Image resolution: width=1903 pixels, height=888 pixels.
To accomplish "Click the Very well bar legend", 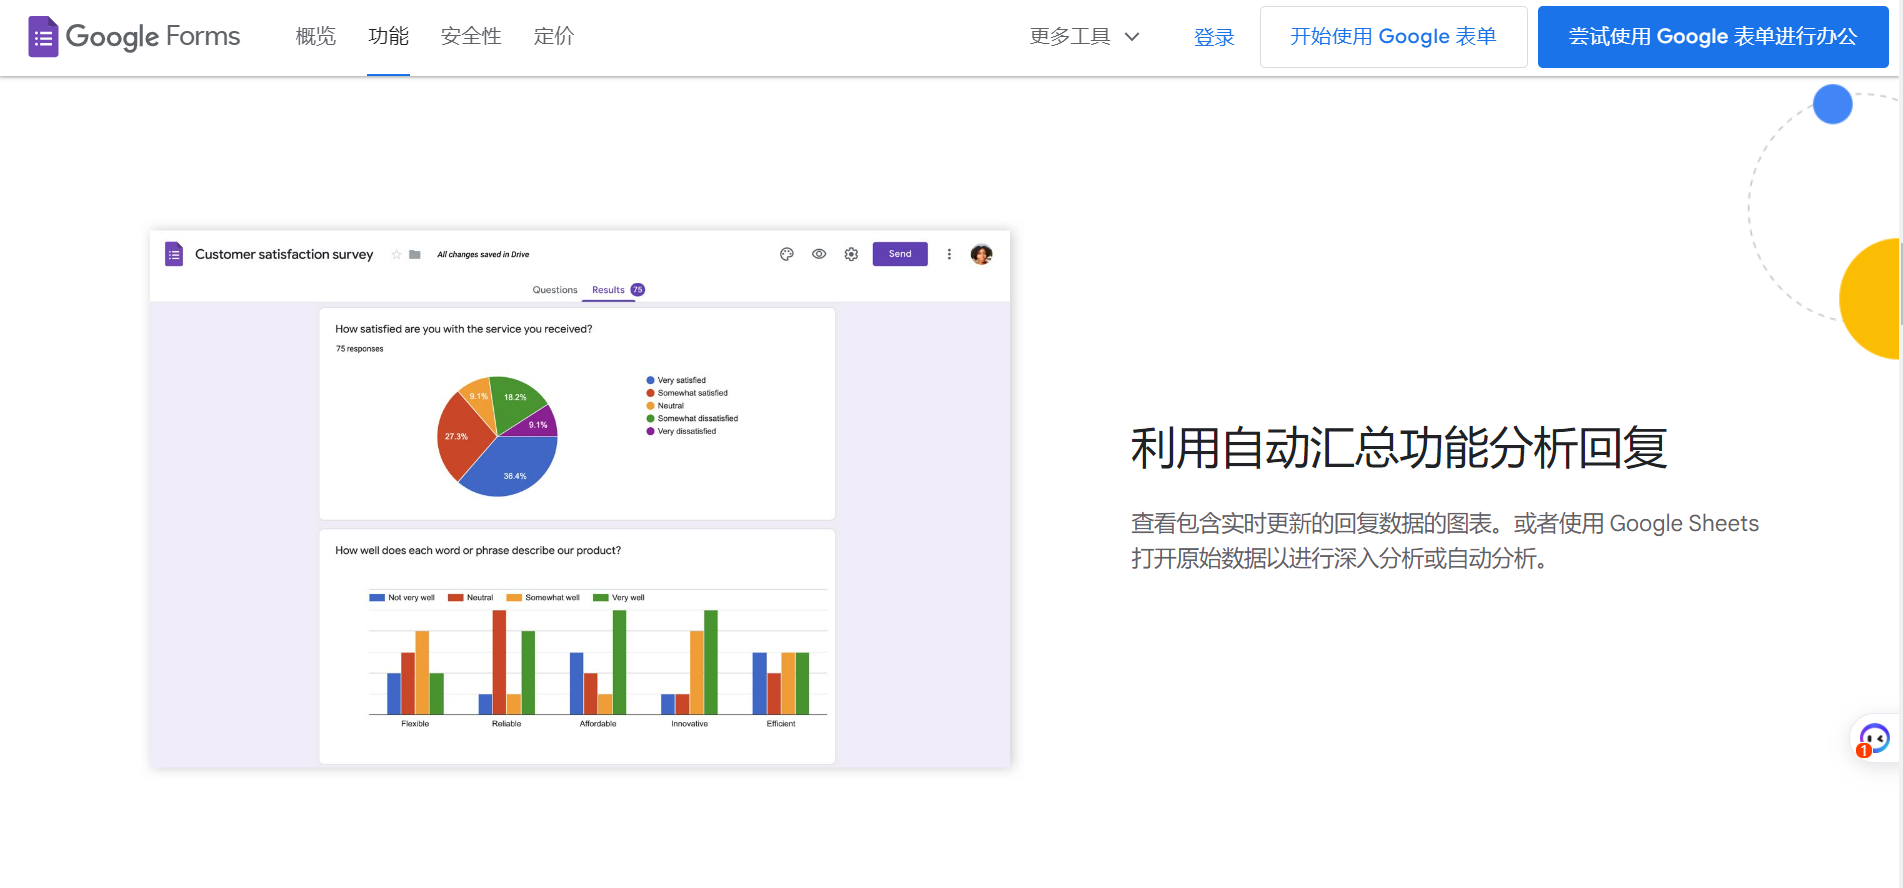I will [619, 598].
